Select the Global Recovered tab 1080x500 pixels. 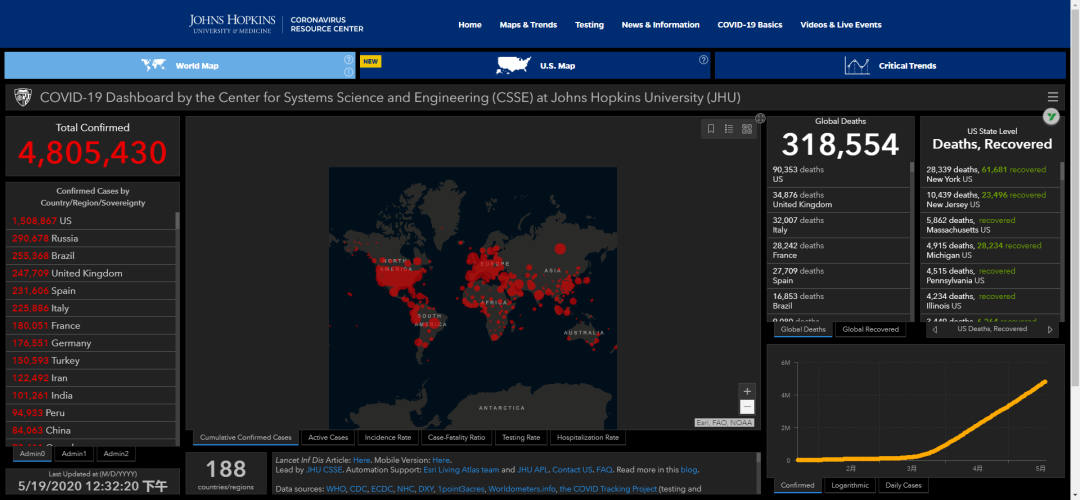[x=871, y=329]
